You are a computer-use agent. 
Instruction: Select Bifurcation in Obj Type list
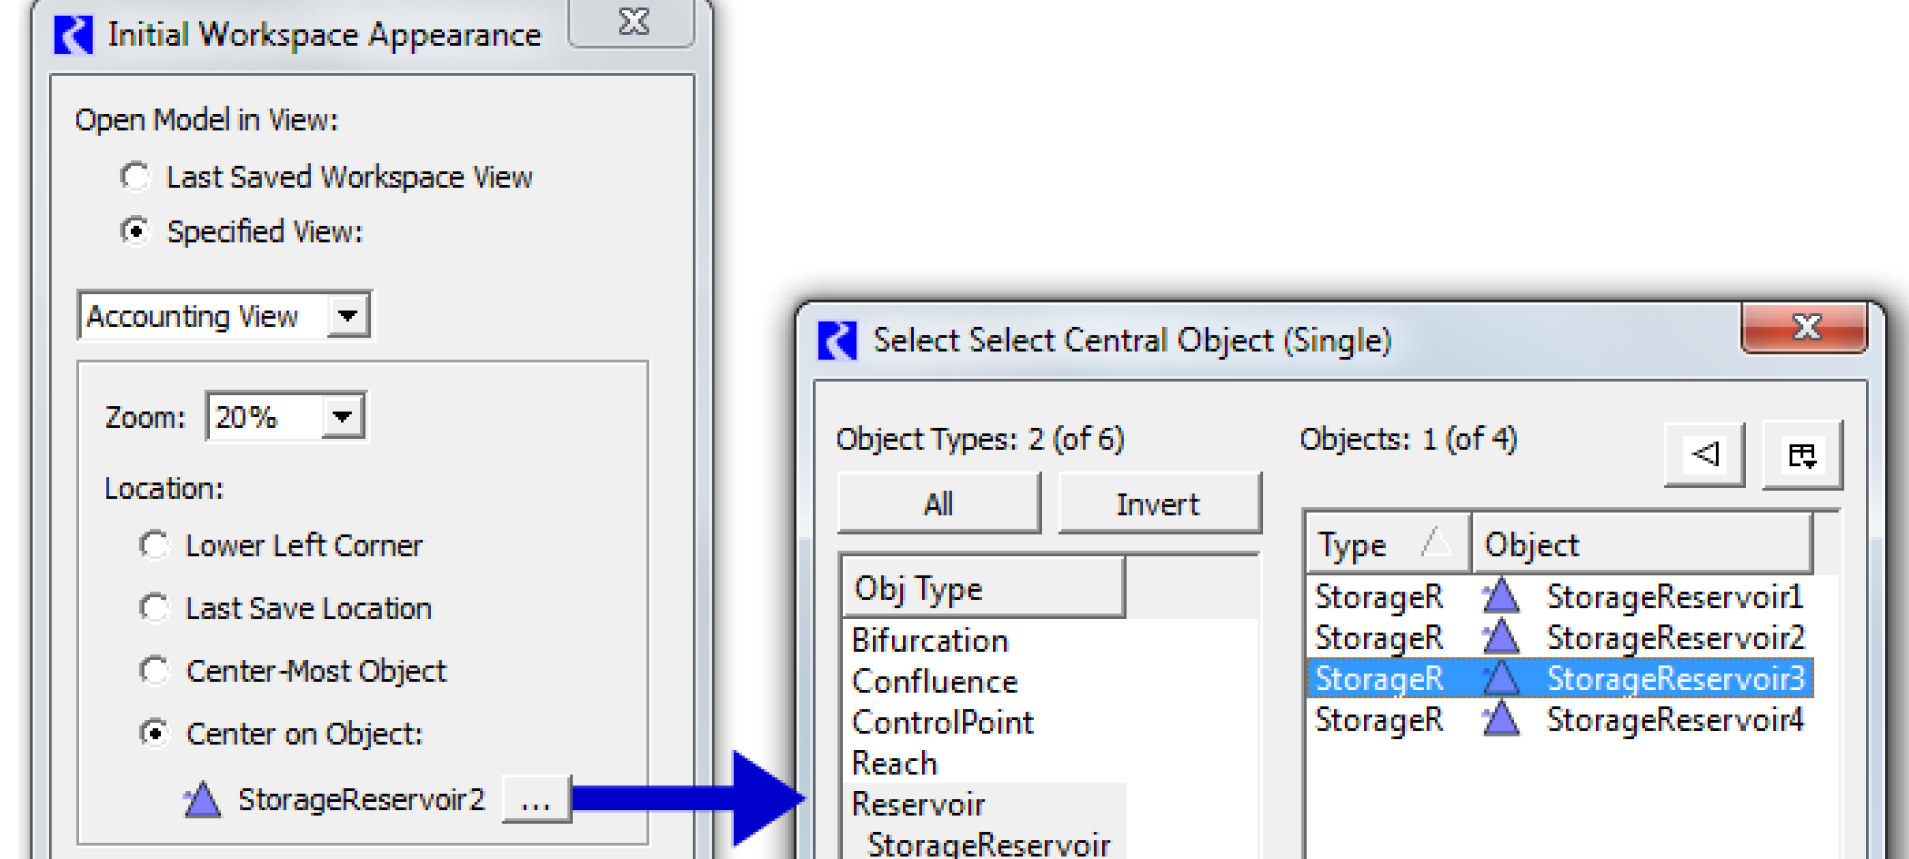point(930,640)
